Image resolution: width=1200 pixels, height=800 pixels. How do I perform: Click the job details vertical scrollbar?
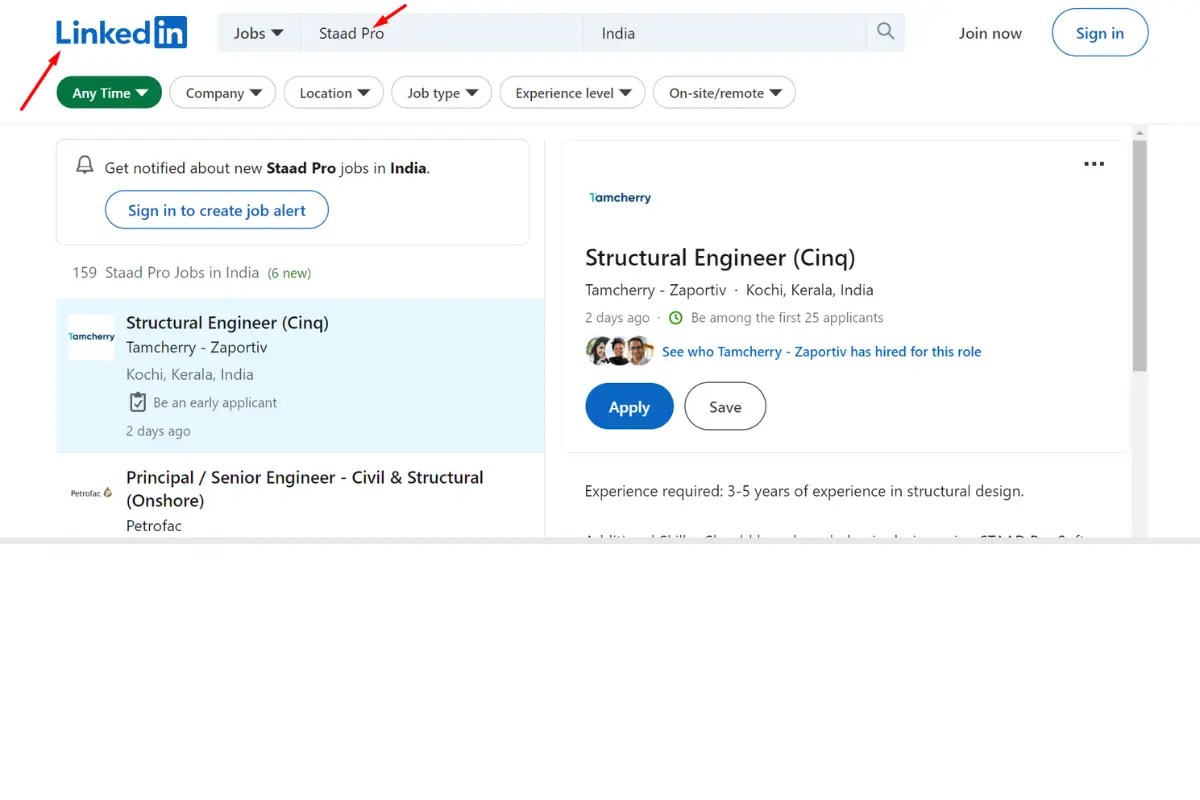point(1139,256)
